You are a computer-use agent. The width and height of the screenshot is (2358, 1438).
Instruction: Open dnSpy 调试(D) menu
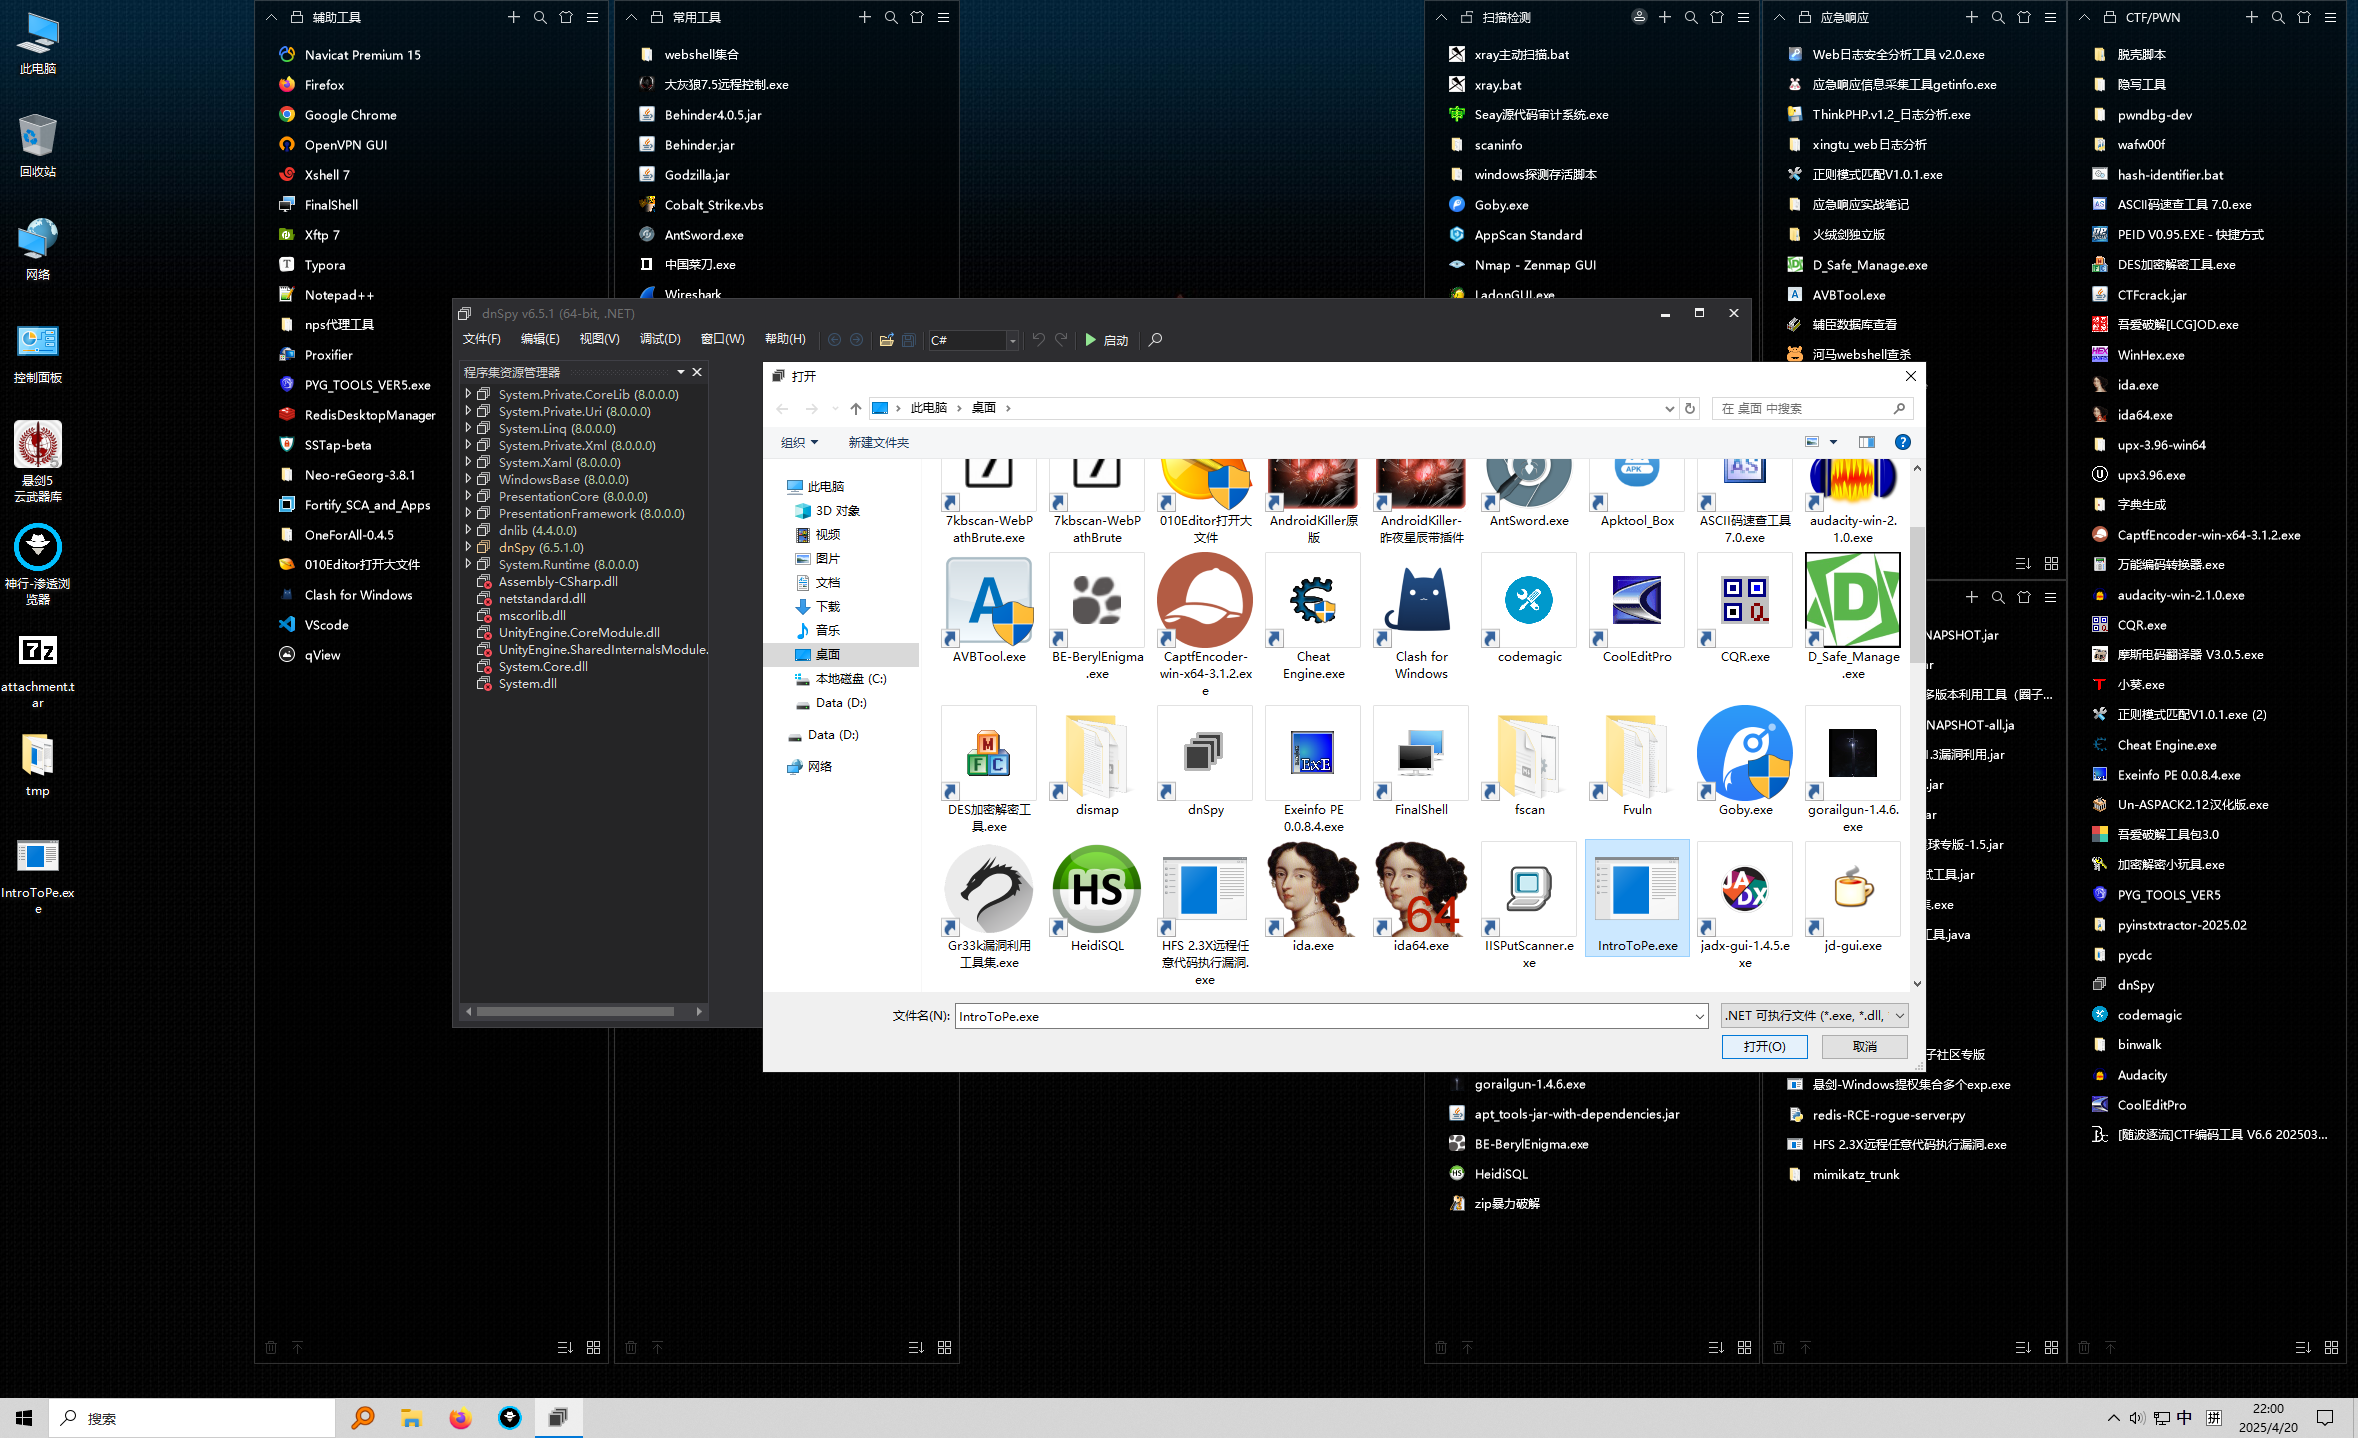point(660,339)
